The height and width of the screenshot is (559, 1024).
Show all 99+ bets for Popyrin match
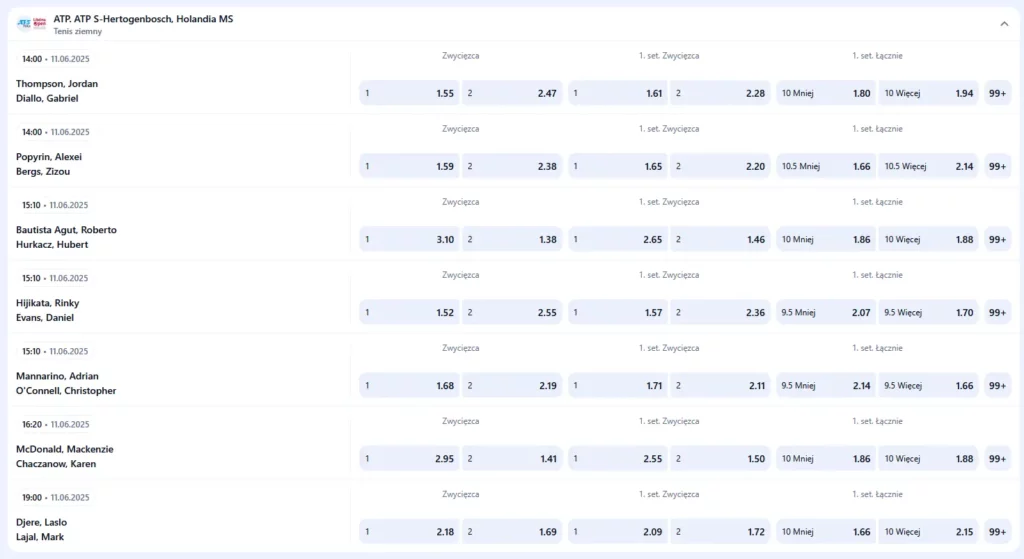[x=997, y=166]
